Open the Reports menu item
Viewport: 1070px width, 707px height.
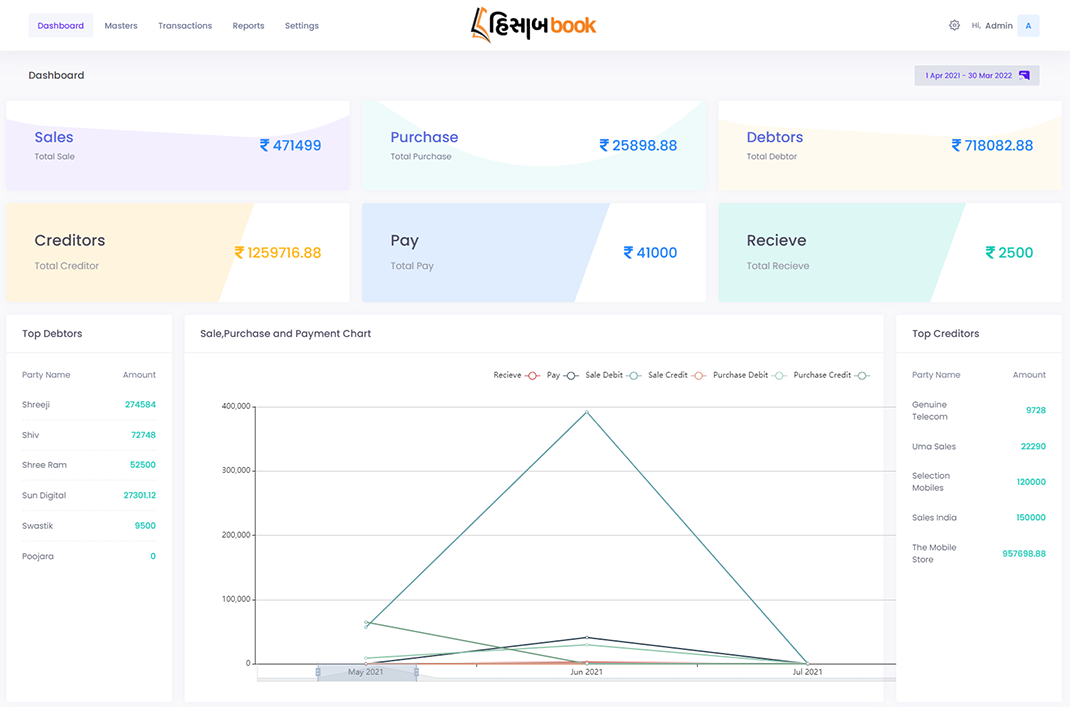coord(248,26)
